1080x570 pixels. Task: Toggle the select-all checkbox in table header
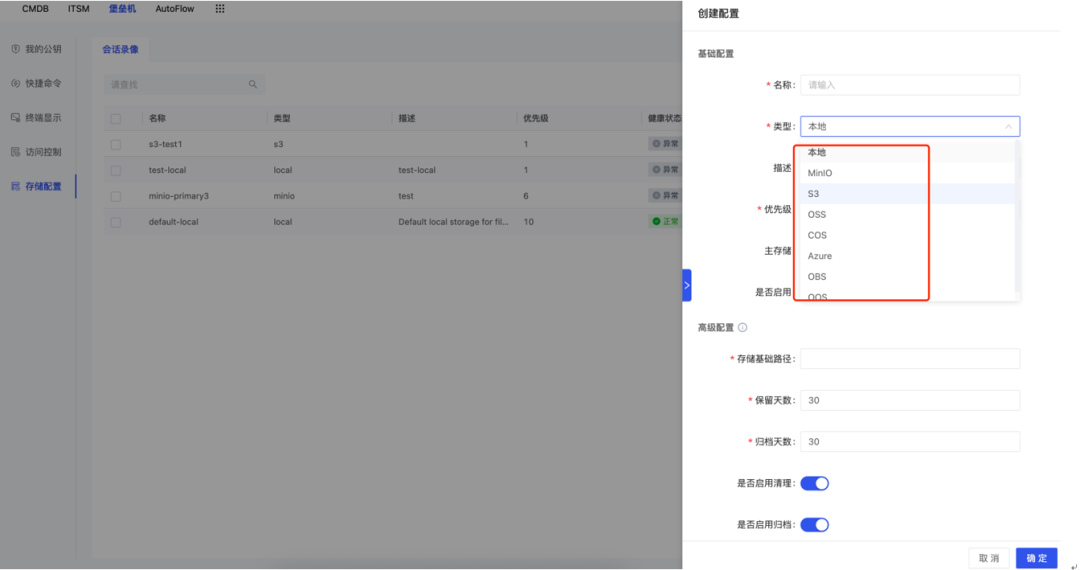(116, 118)
